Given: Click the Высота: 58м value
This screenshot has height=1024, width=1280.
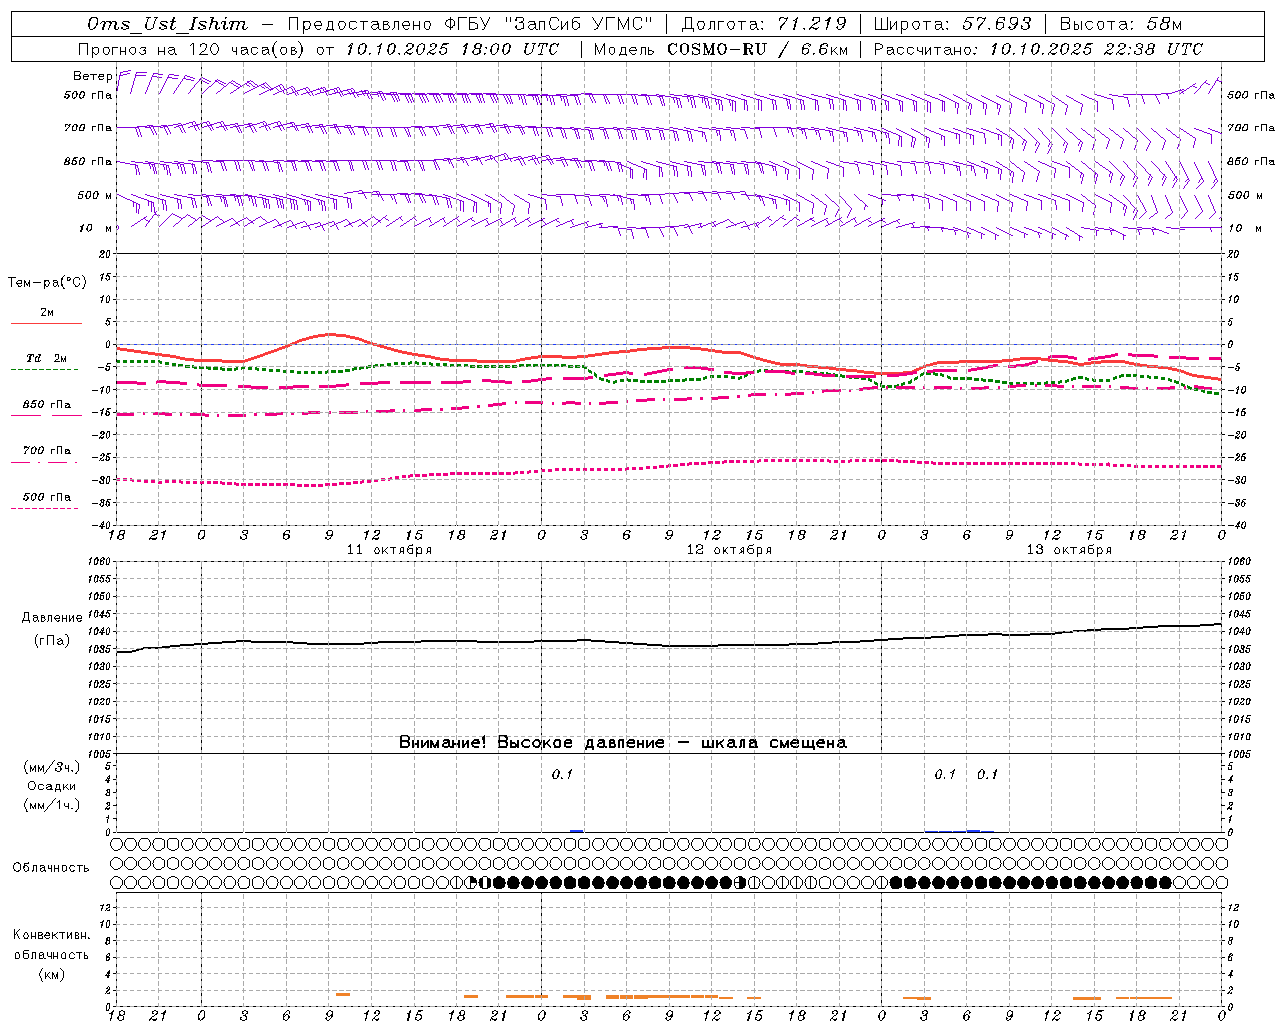Looking at the screenshot, I should (x=1121, y=24).
